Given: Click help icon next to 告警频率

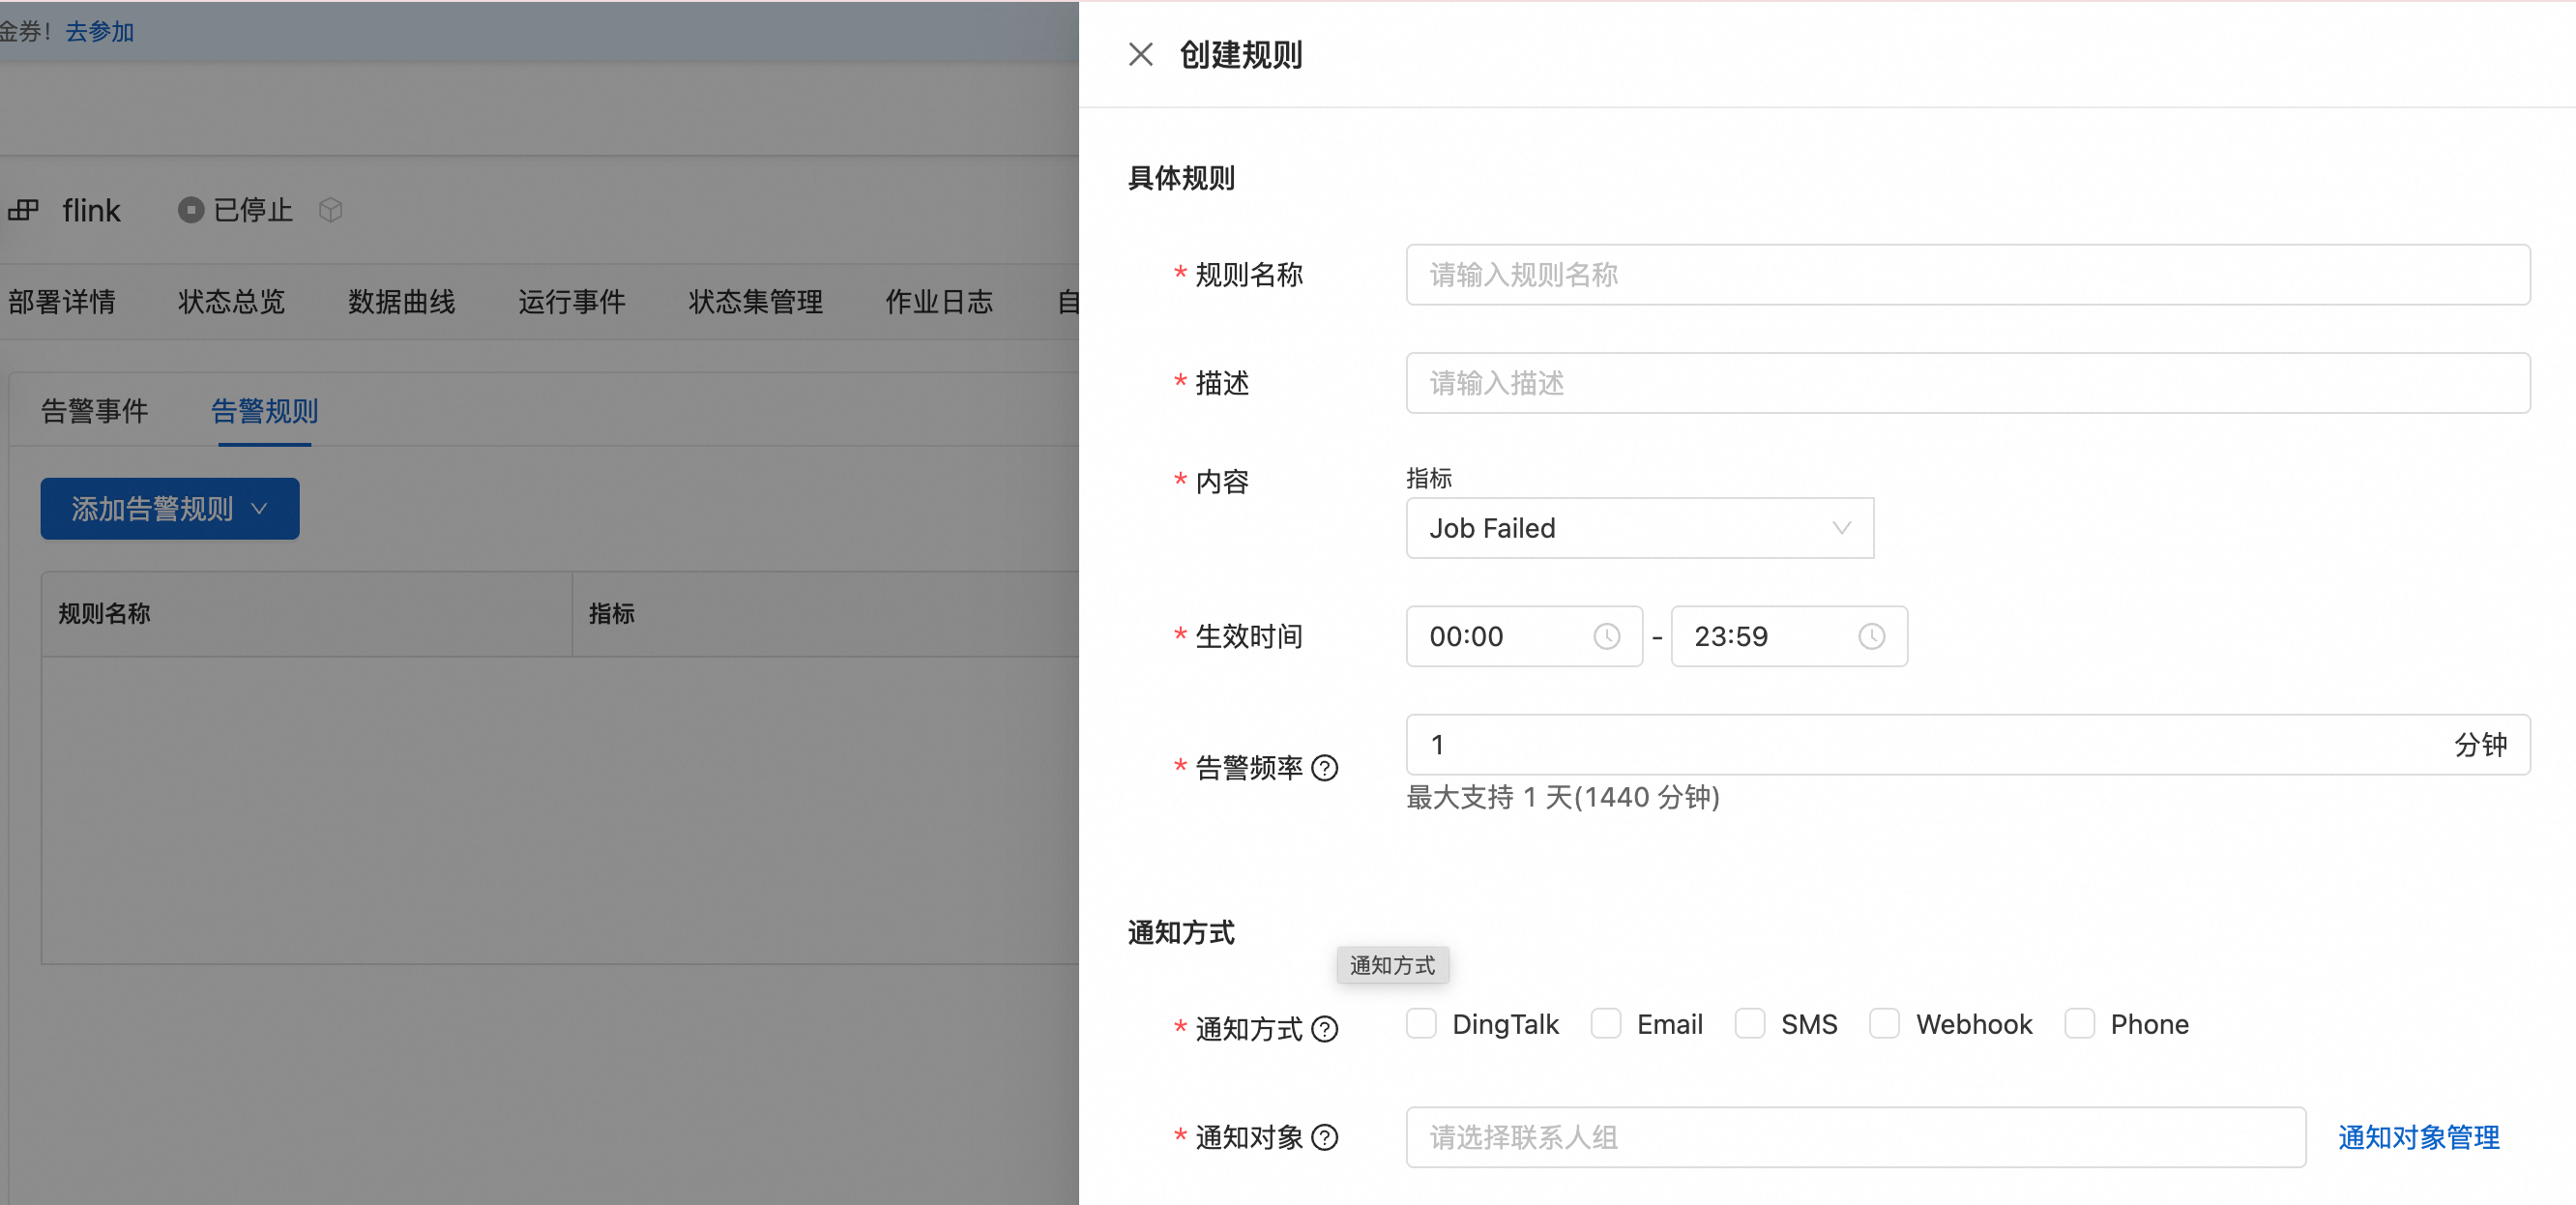Looking at the screenshot, I should [x=1324, y=768].
